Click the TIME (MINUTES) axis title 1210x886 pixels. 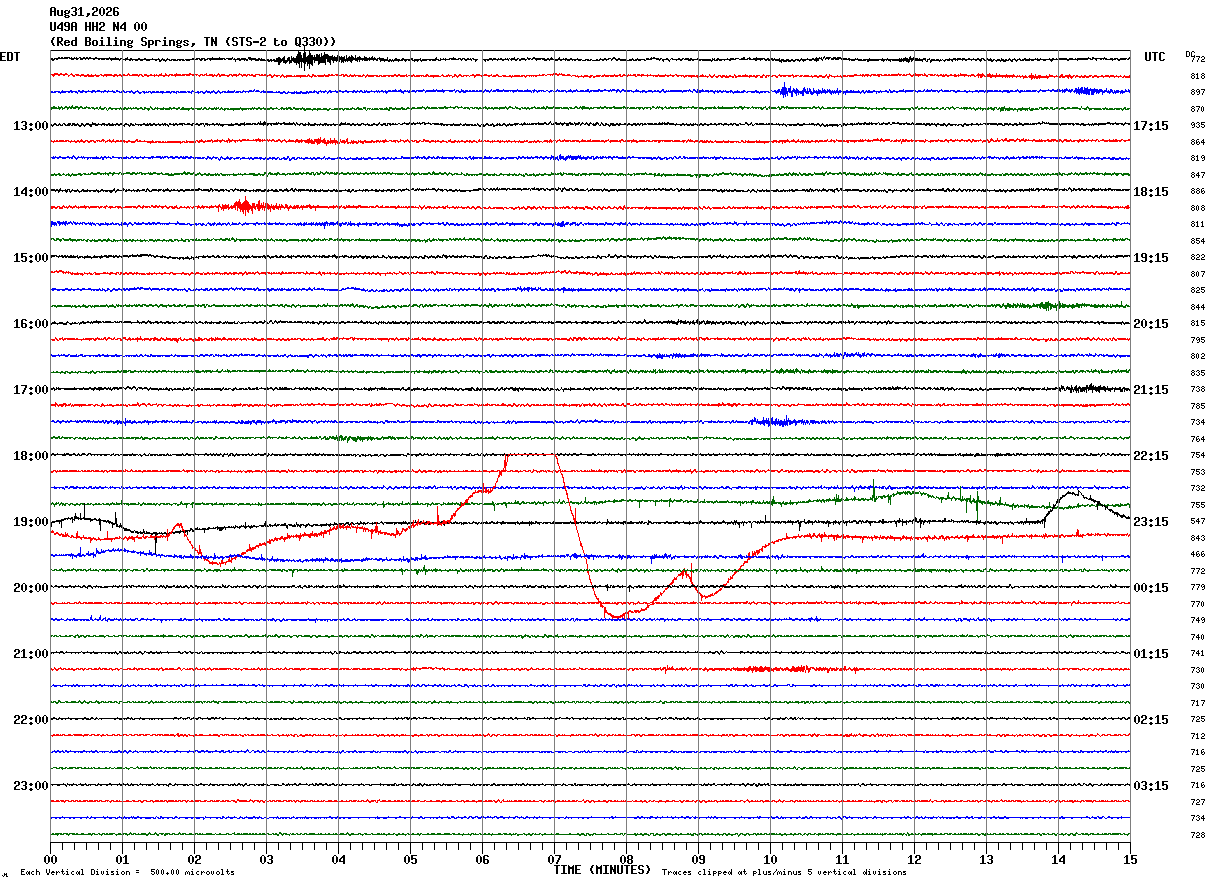point(602,870)
